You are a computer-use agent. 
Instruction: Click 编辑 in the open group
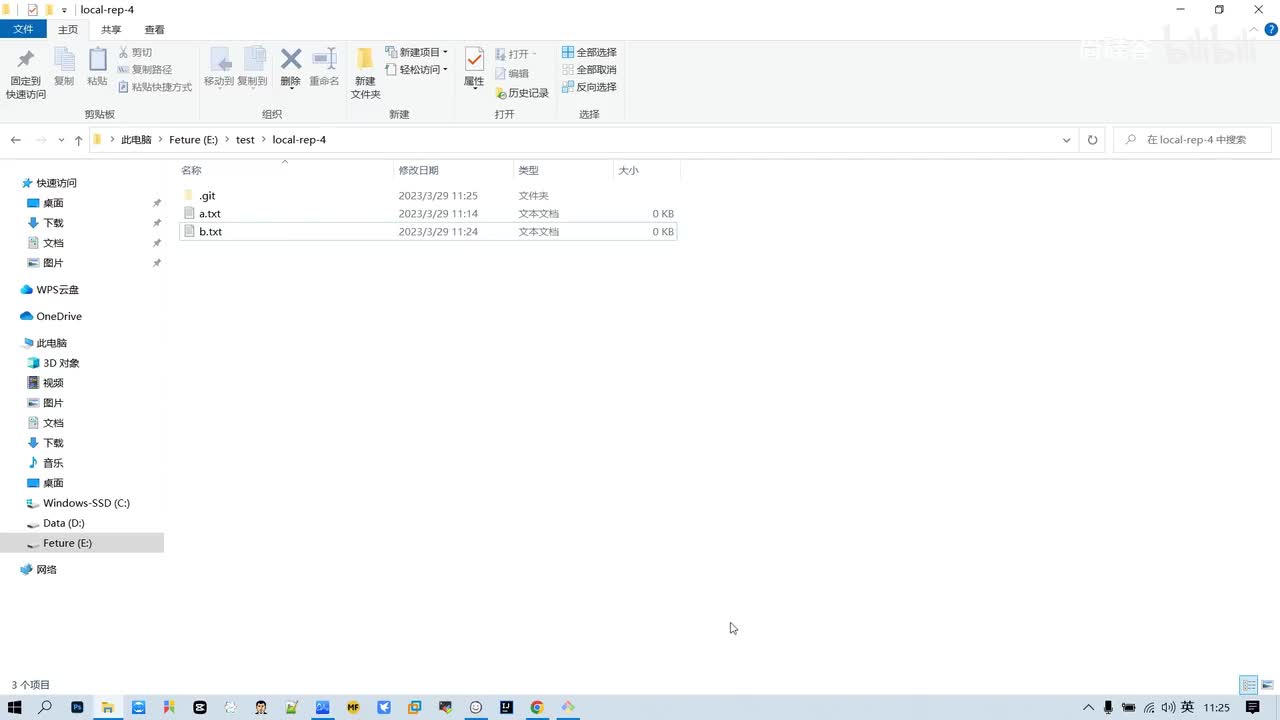click(512, 73)
